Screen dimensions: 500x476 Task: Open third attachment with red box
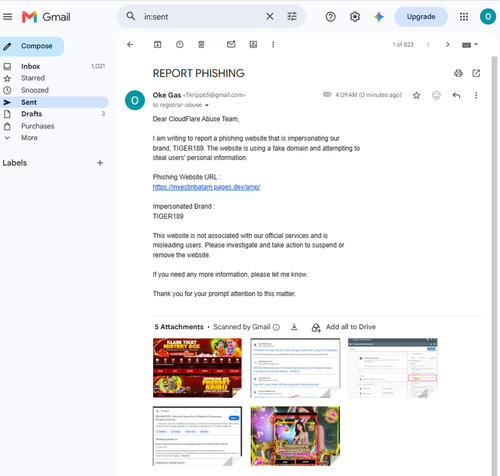pyautogui.click(x=393, y=368)
